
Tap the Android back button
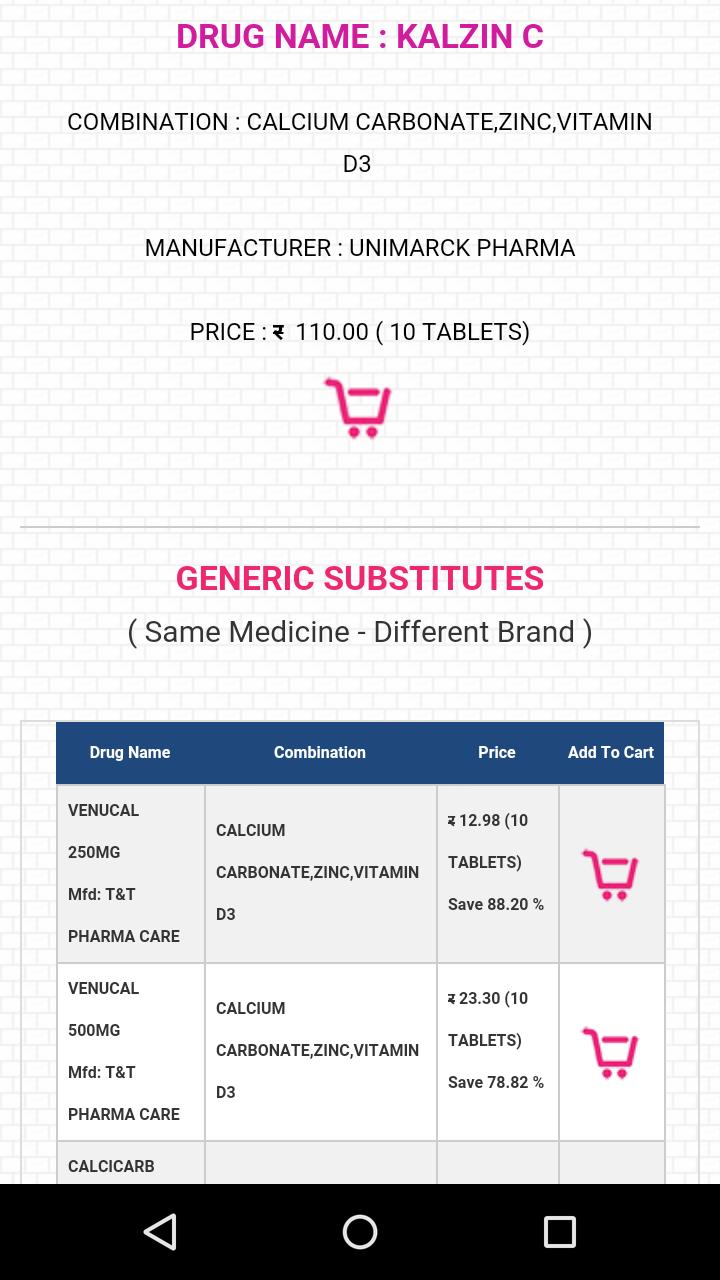pyautogui.click(x=160, y=1232)
